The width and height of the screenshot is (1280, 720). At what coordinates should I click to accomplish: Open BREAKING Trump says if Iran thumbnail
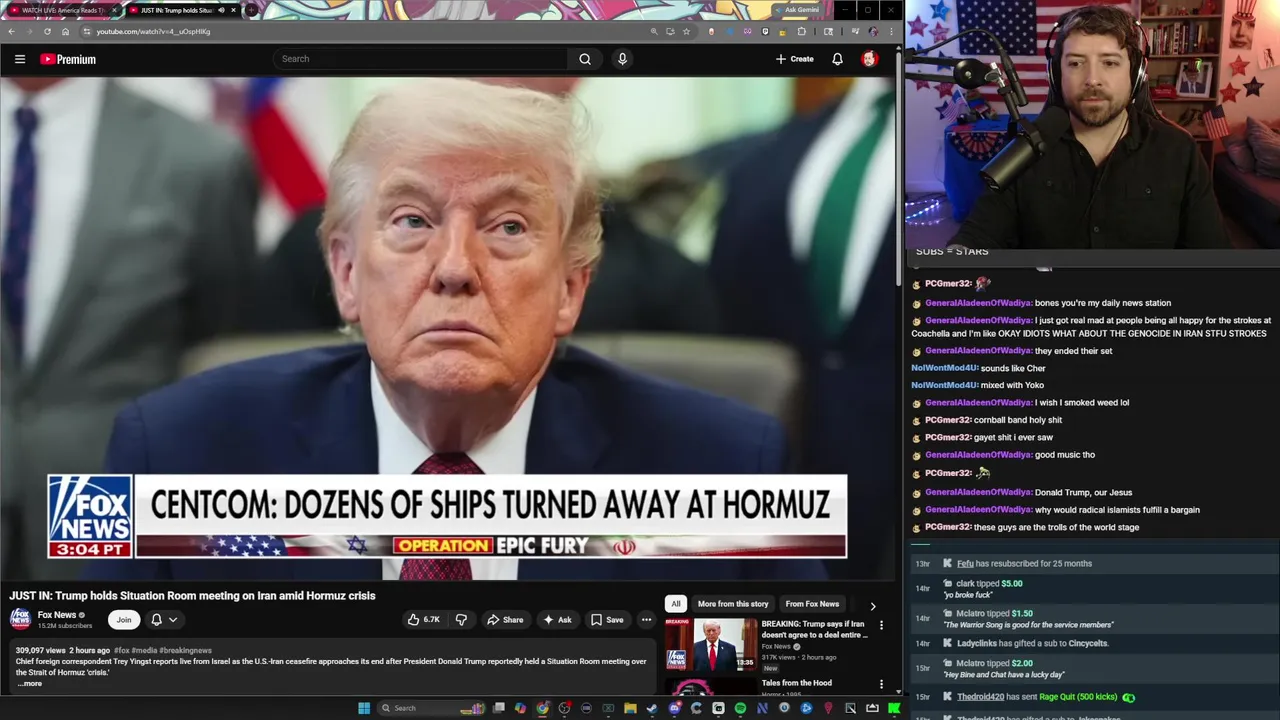coord(711,644)
